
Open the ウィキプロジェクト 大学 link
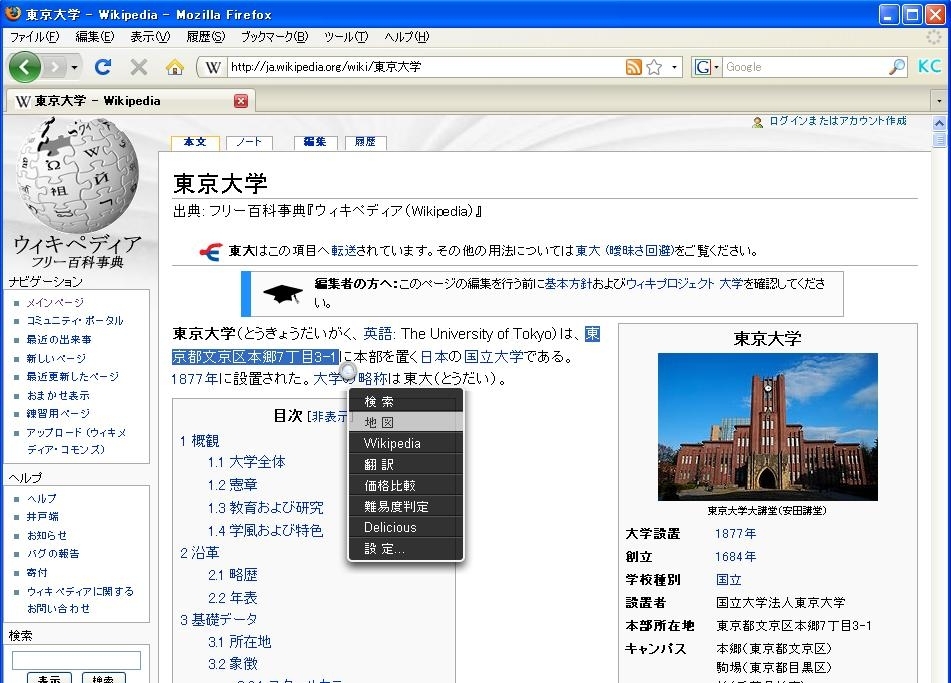(x=684, y=283)
